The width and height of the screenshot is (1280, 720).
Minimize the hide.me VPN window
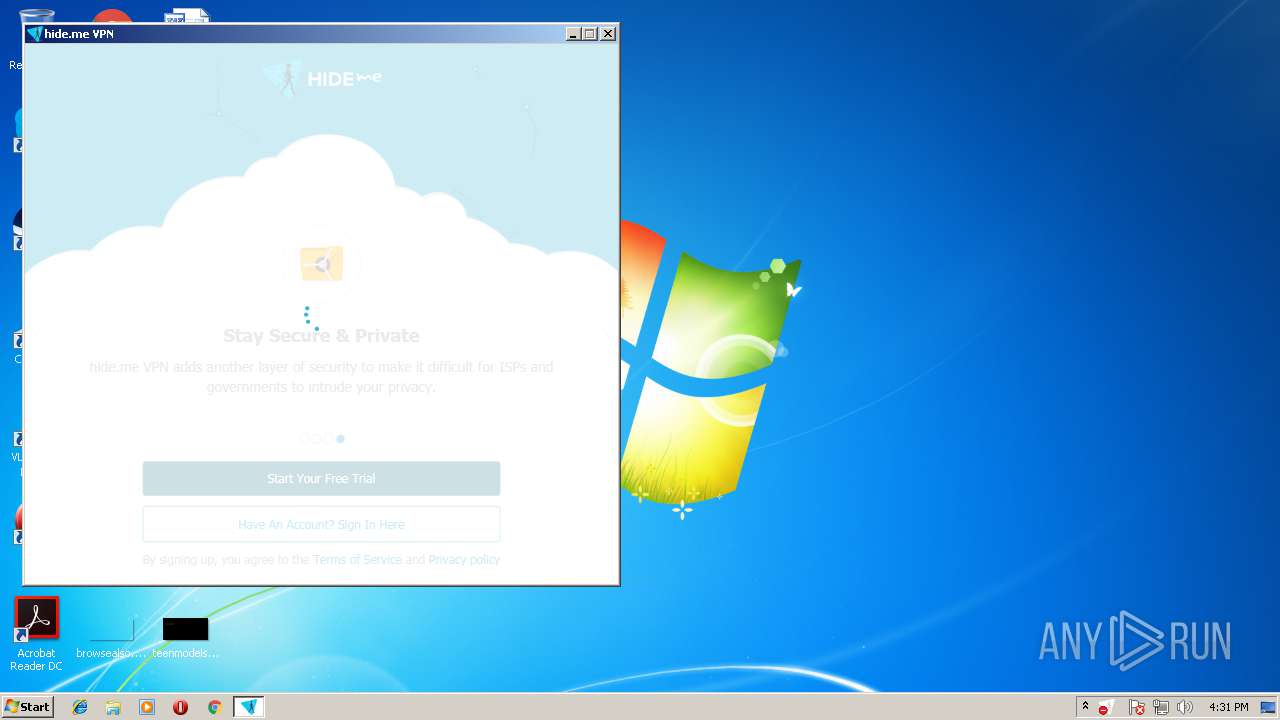tap(573, 34)
